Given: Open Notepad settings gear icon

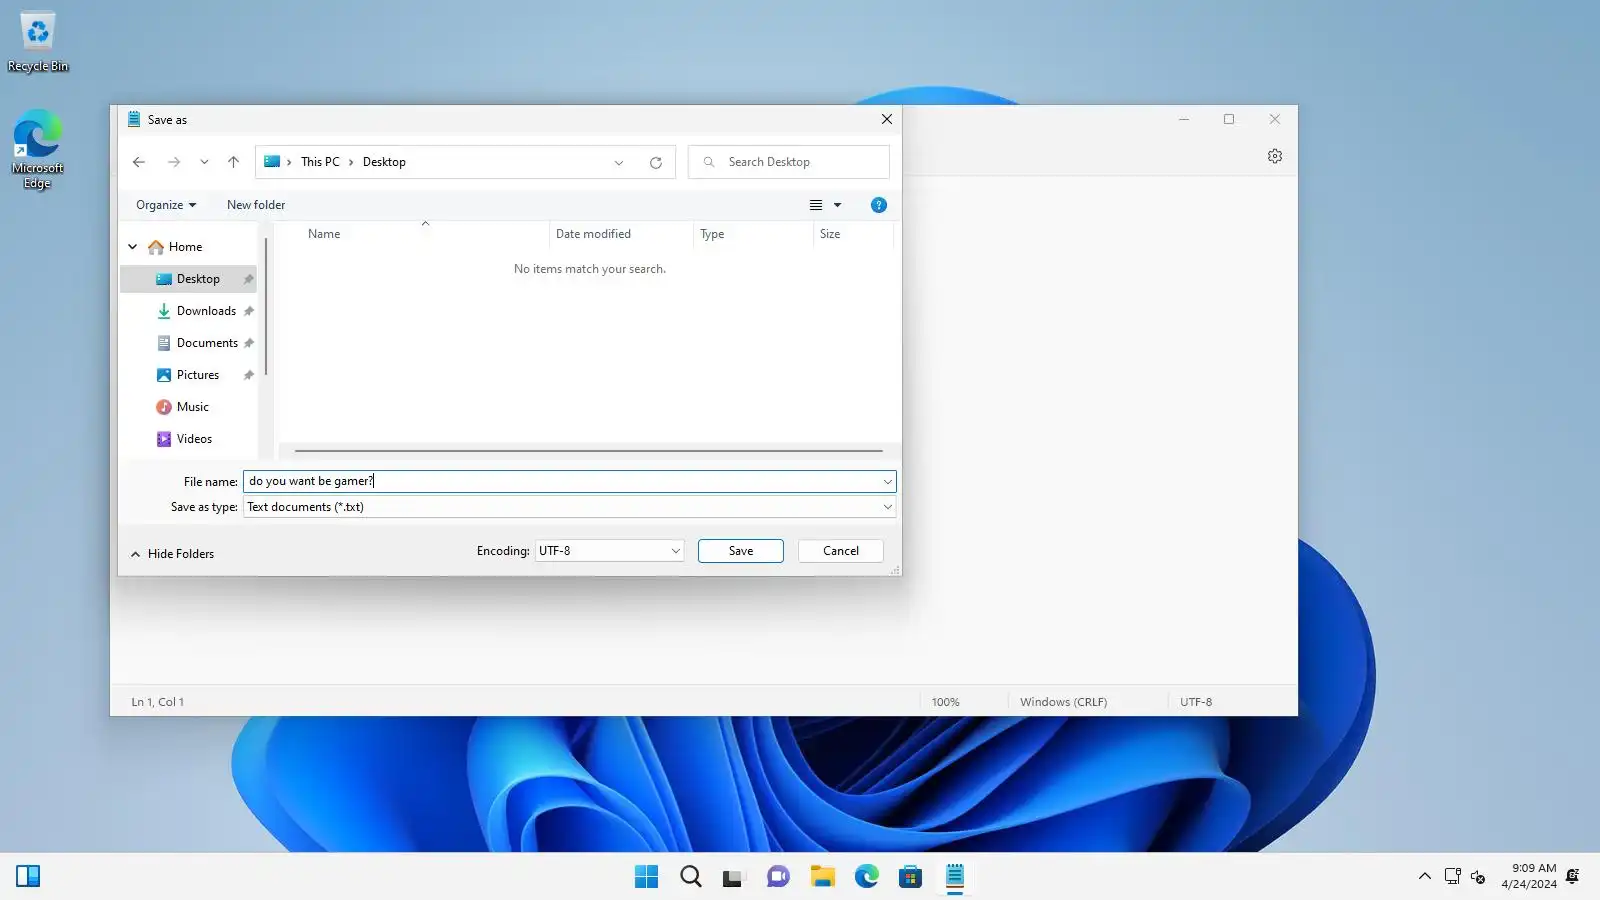Looking at the screenshot, I should point(1275,156).
